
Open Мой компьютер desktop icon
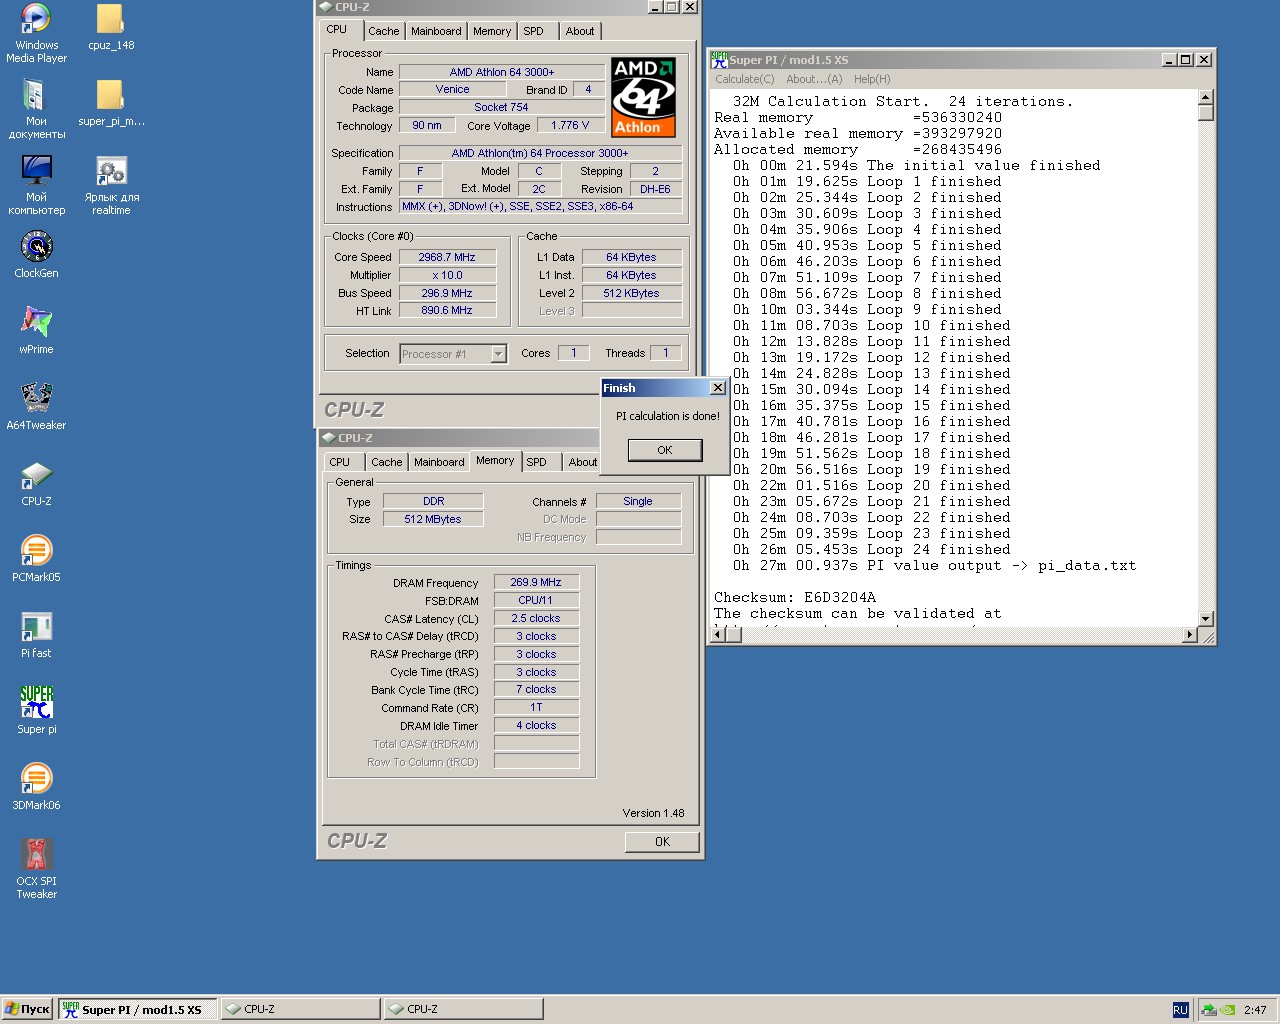pos(36,185)
